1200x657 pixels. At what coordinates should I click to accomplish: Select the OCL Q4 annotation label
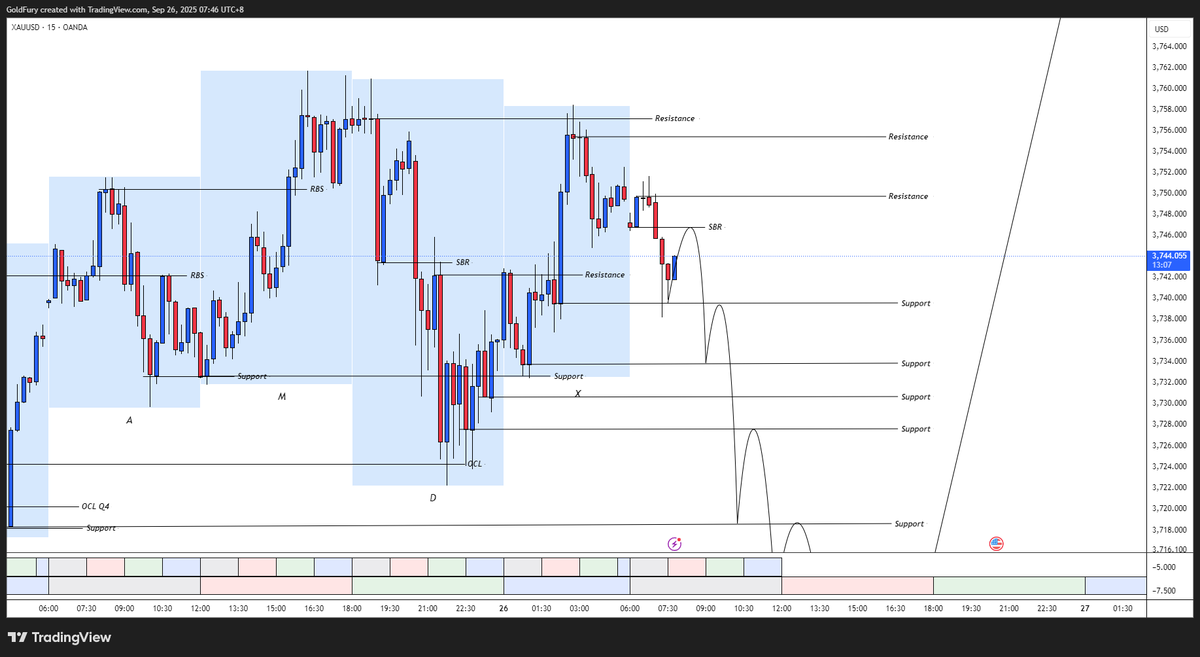pos(96,506)
